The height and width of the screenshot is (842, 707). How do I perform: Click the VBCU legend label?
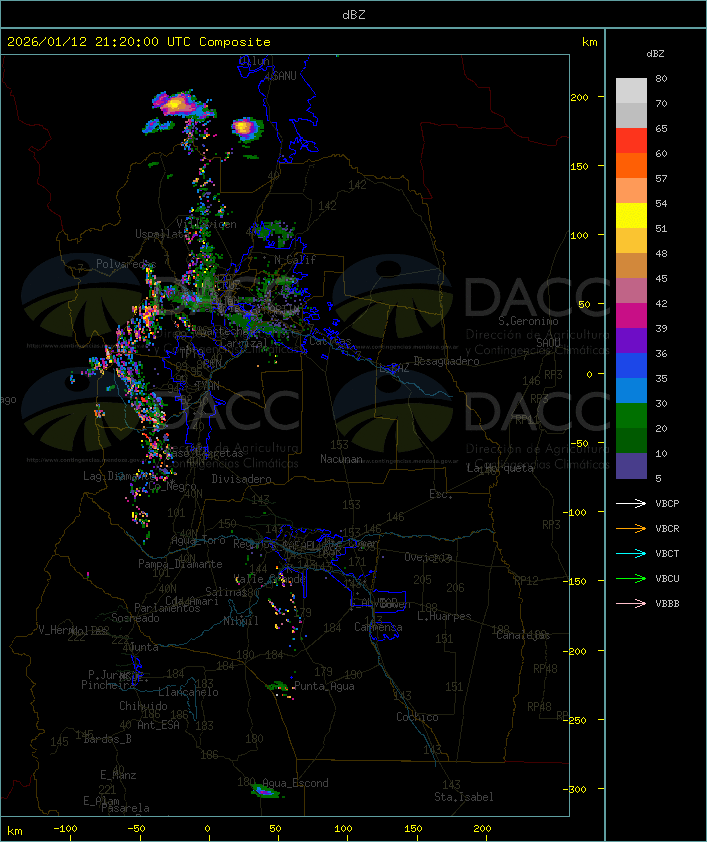(667, 578)
